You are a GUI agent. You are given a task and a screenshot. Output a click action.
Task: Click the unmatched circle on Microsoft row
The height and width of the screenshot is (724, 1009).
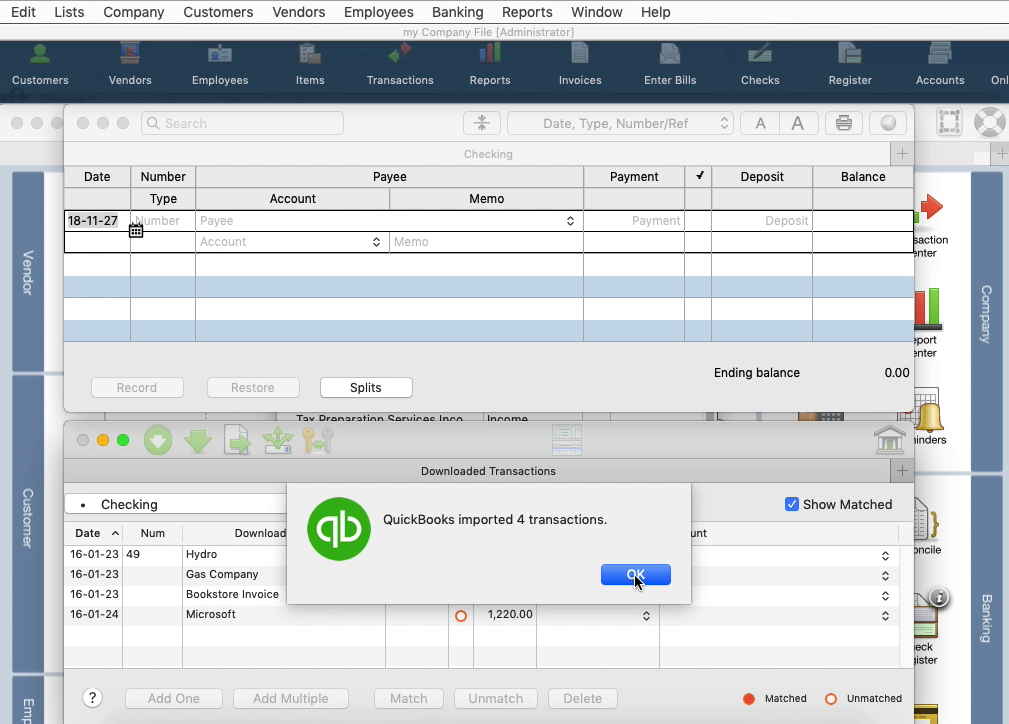(x=461, y=616)
